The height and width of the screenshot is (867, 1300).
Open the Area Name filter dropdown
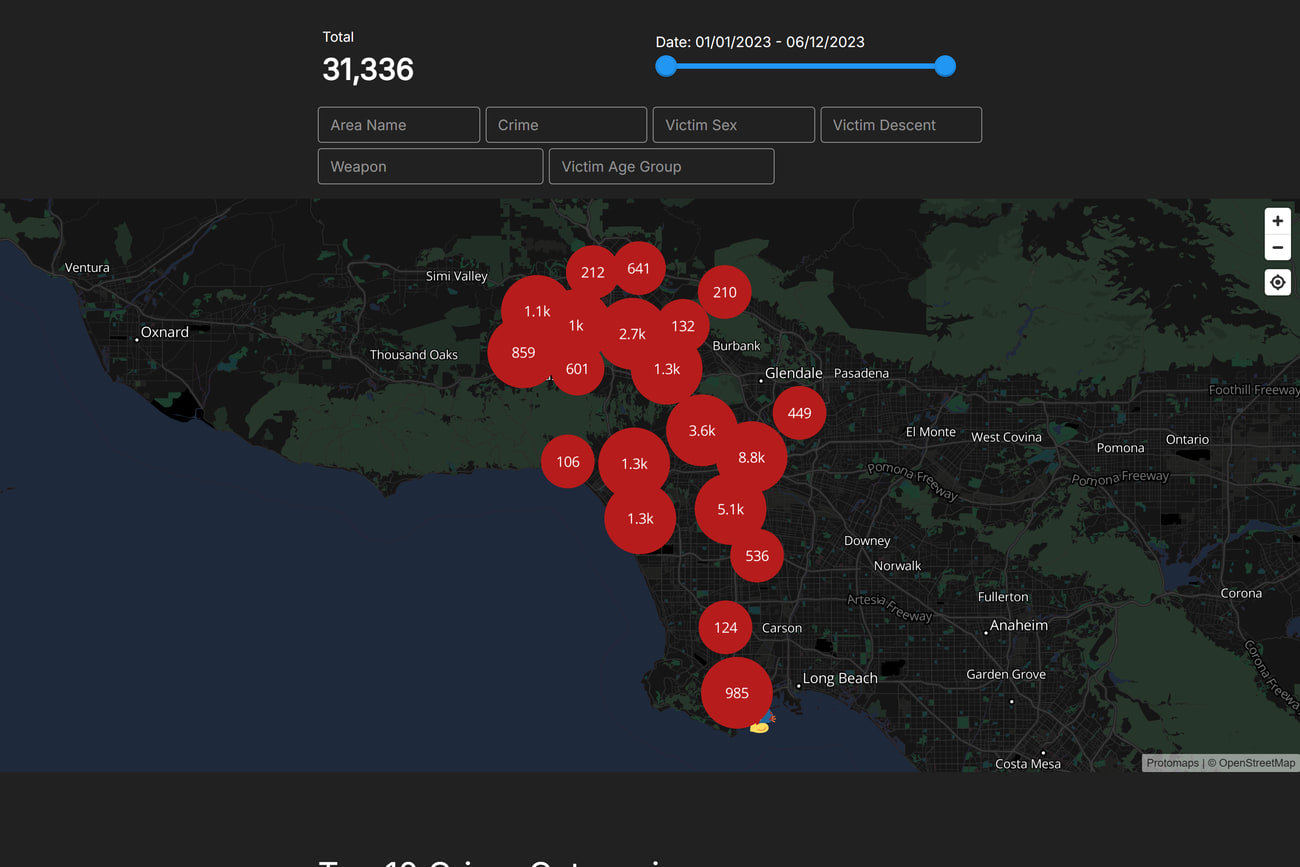[399, 125]
